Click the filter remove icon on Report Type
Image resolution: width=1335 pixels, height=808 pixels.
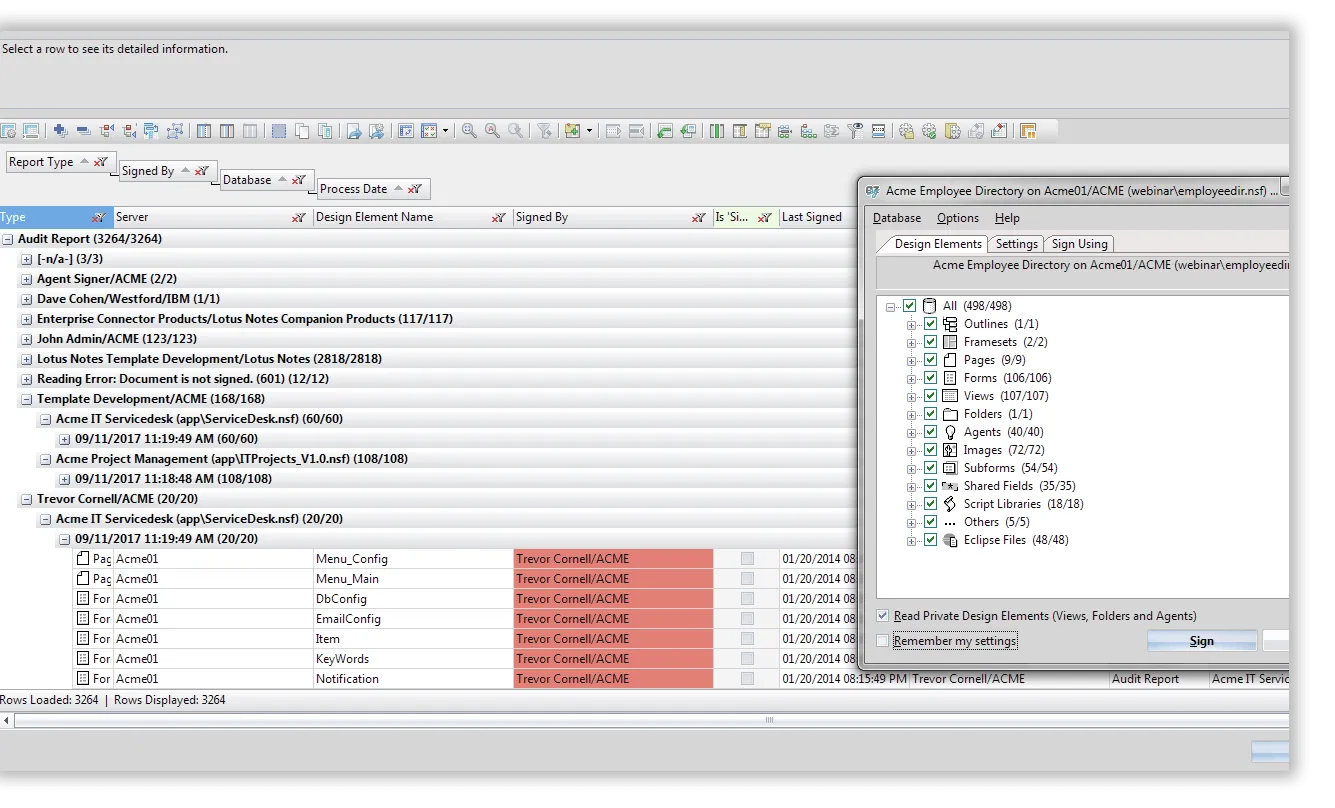click(x=101, y=162)
